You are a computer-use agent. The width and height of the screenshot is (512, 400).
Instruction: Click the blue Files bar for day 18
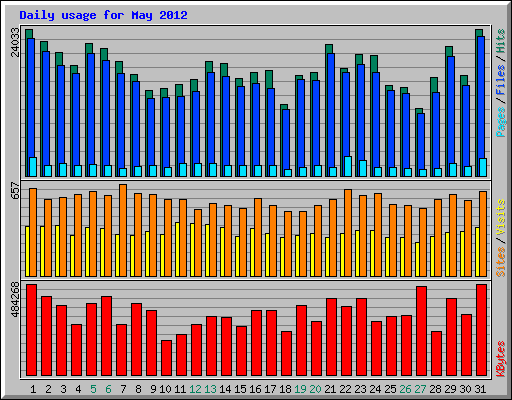coord(286,139)
